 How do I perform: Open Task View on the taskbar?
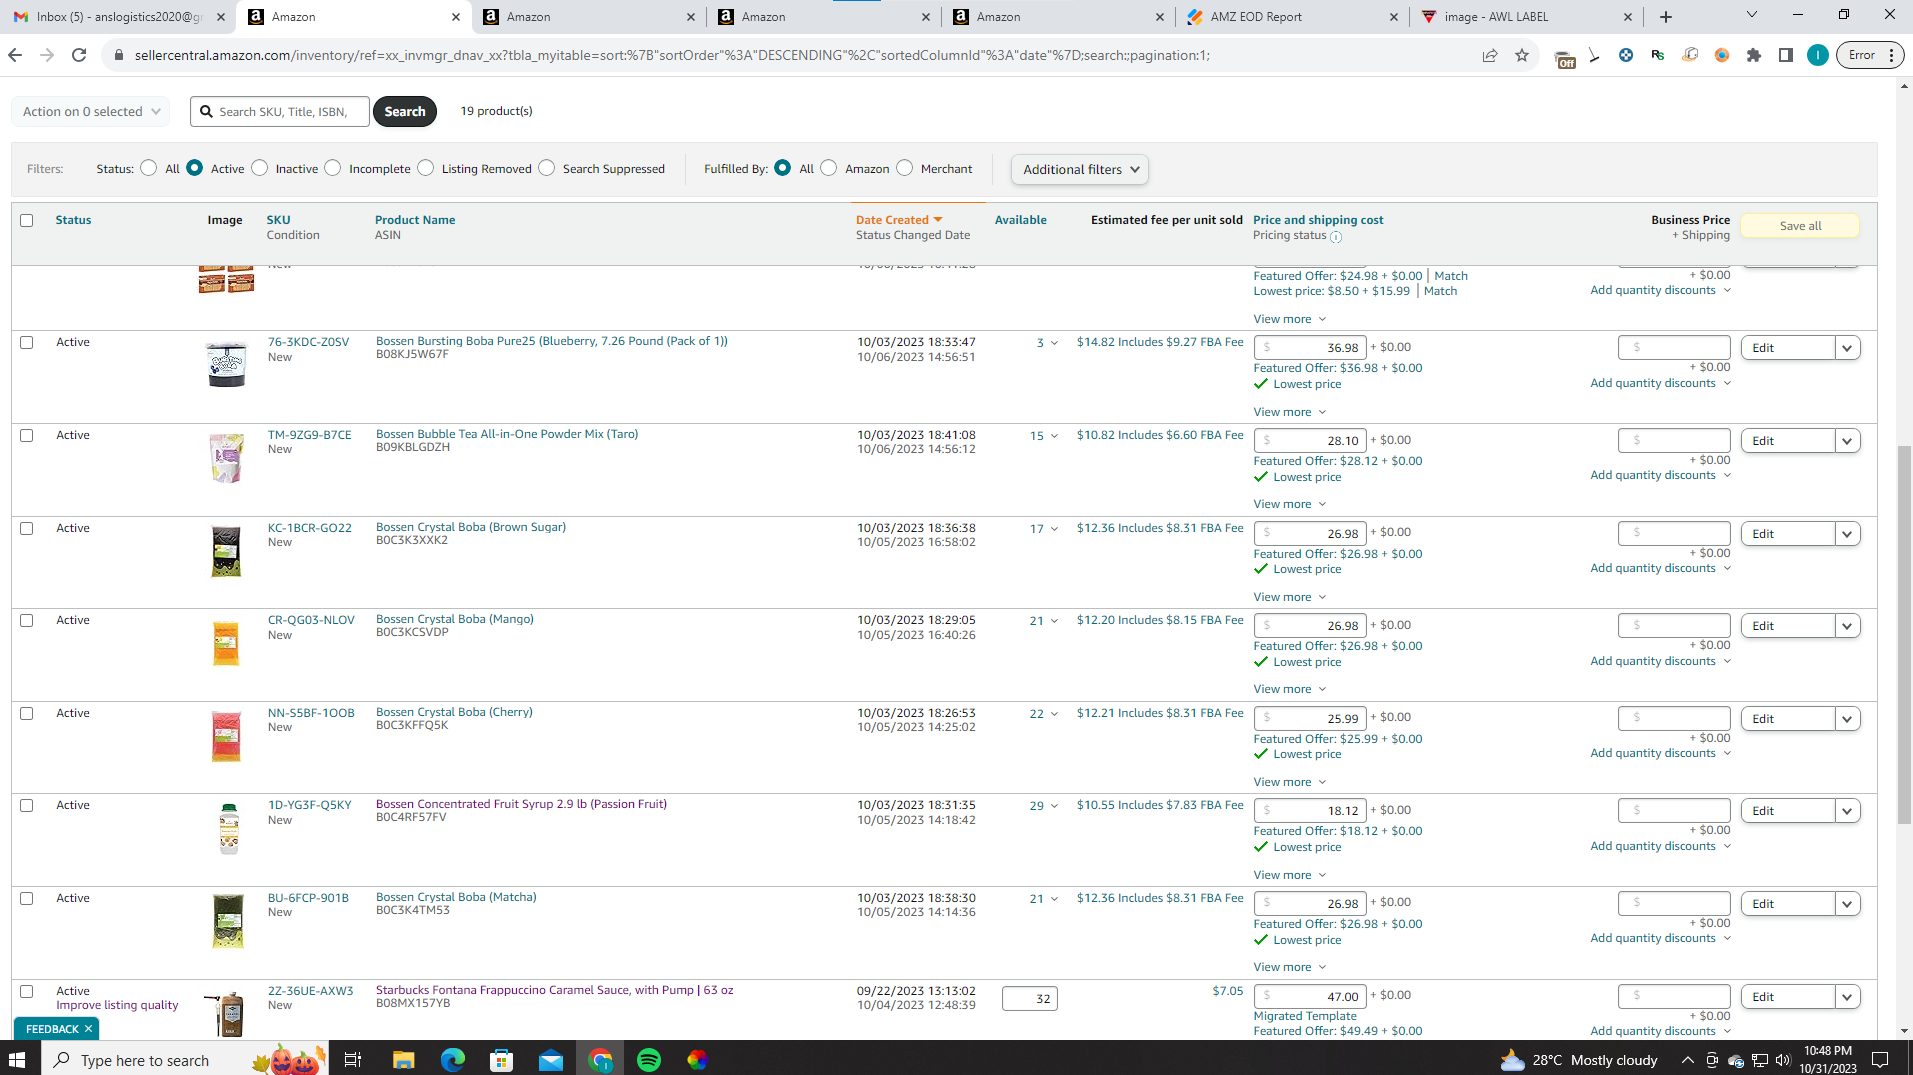(x=352, y=1060)
